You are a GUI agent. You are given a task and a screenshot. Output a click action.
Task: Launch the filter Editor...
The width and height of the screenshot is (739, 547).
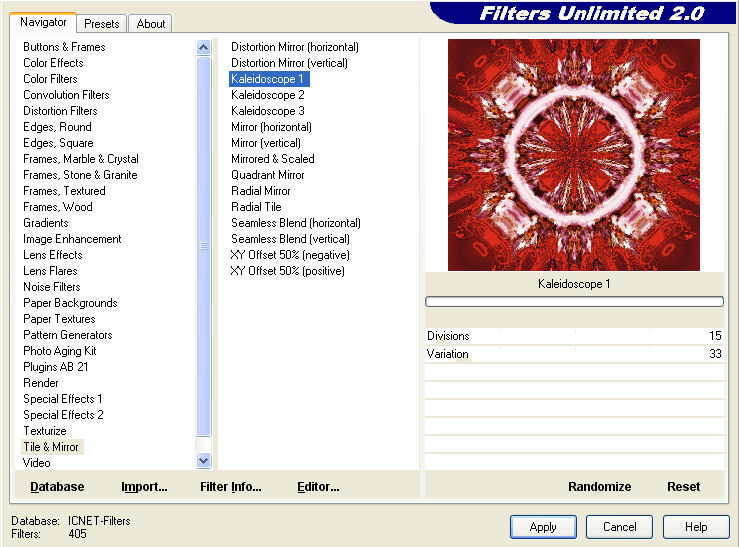pos(318,487)
